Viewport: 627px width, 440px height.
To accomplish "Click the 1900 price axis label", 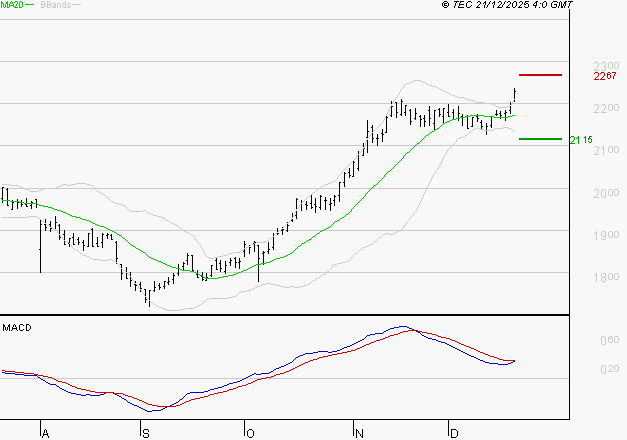I will point(606,235).
